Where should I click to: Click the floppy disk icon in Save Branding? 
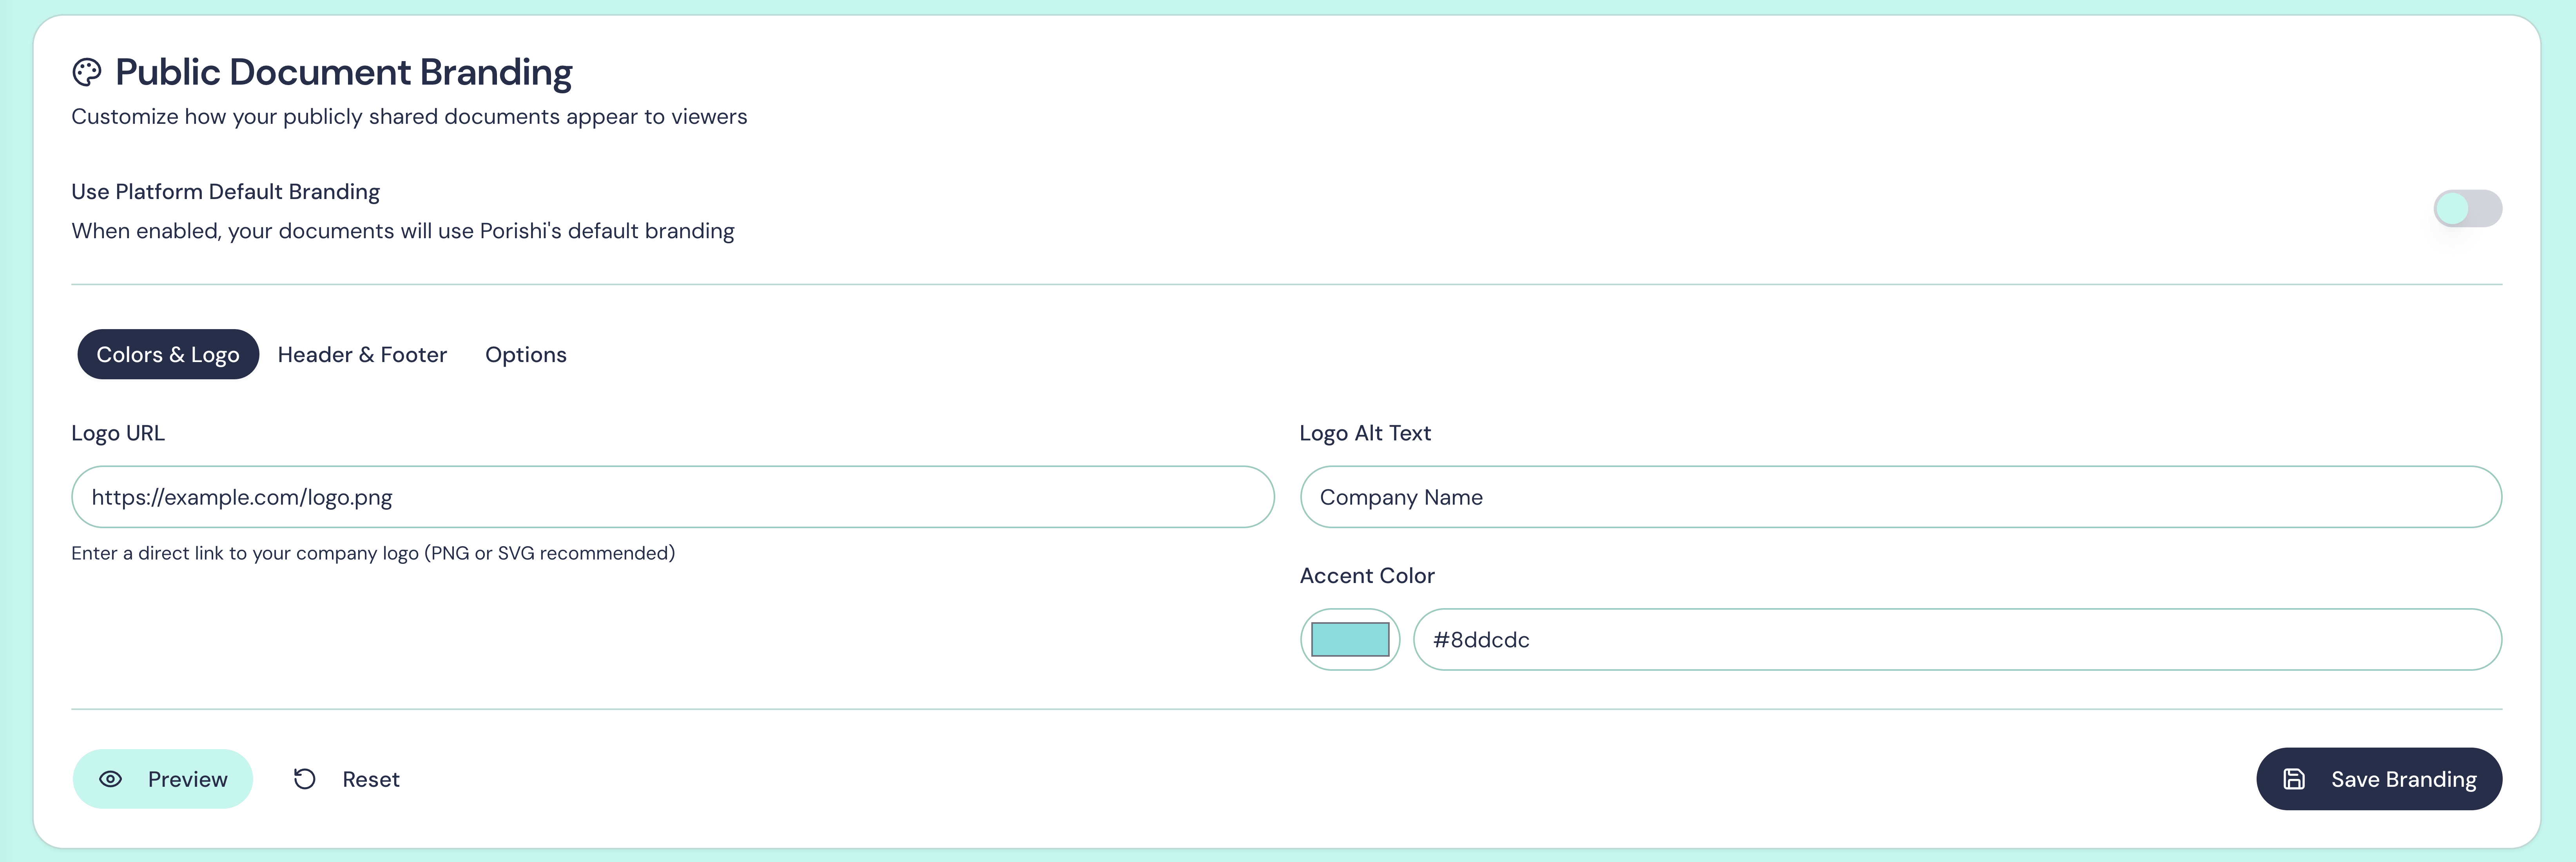pyautogui.click(x=2294, y=779)
